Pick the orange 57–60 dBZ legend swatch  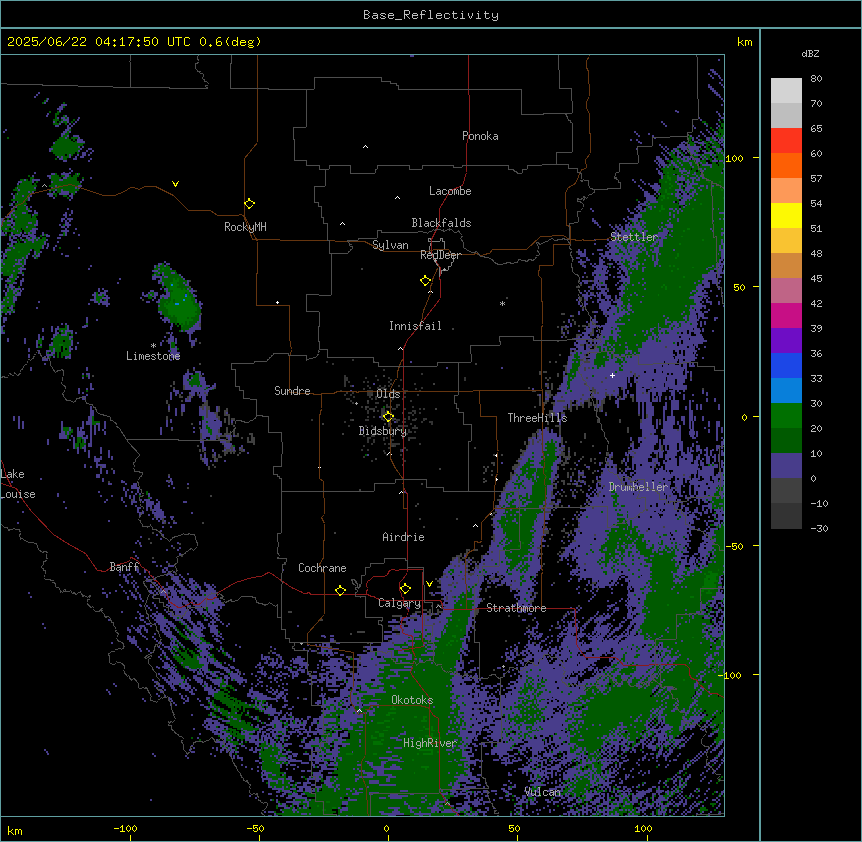pyautogui.click(x=786, y=165)
